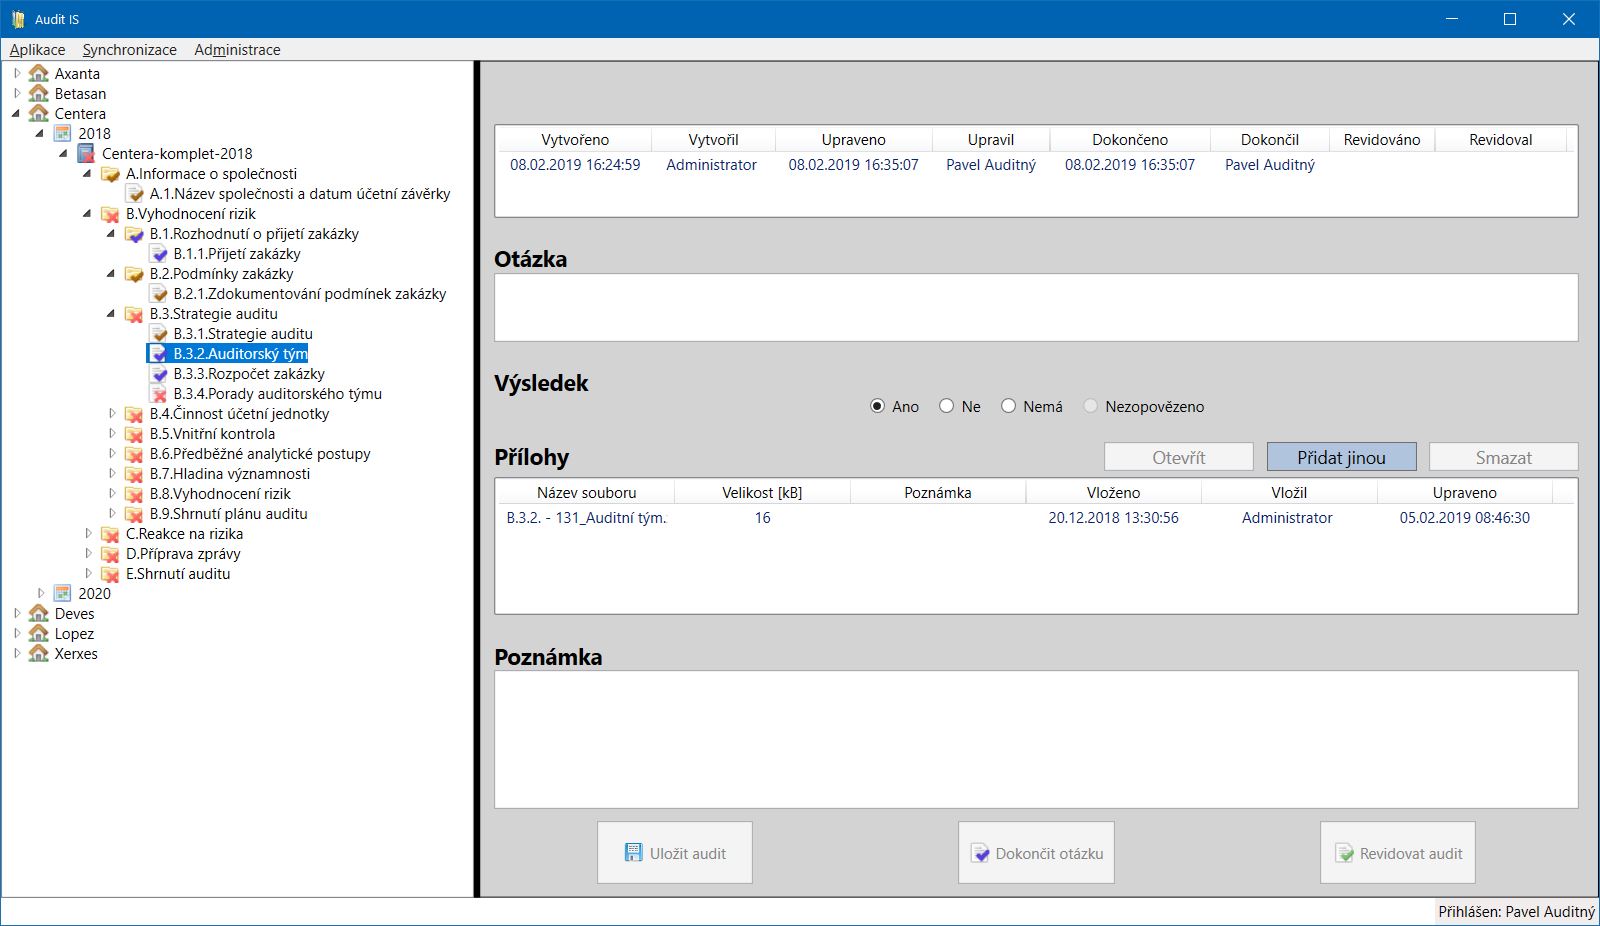The width and height of the screenshot is (1600, 926).
Task: Click folder icon of B.7.Hladina významnosti
Action: 134,474
